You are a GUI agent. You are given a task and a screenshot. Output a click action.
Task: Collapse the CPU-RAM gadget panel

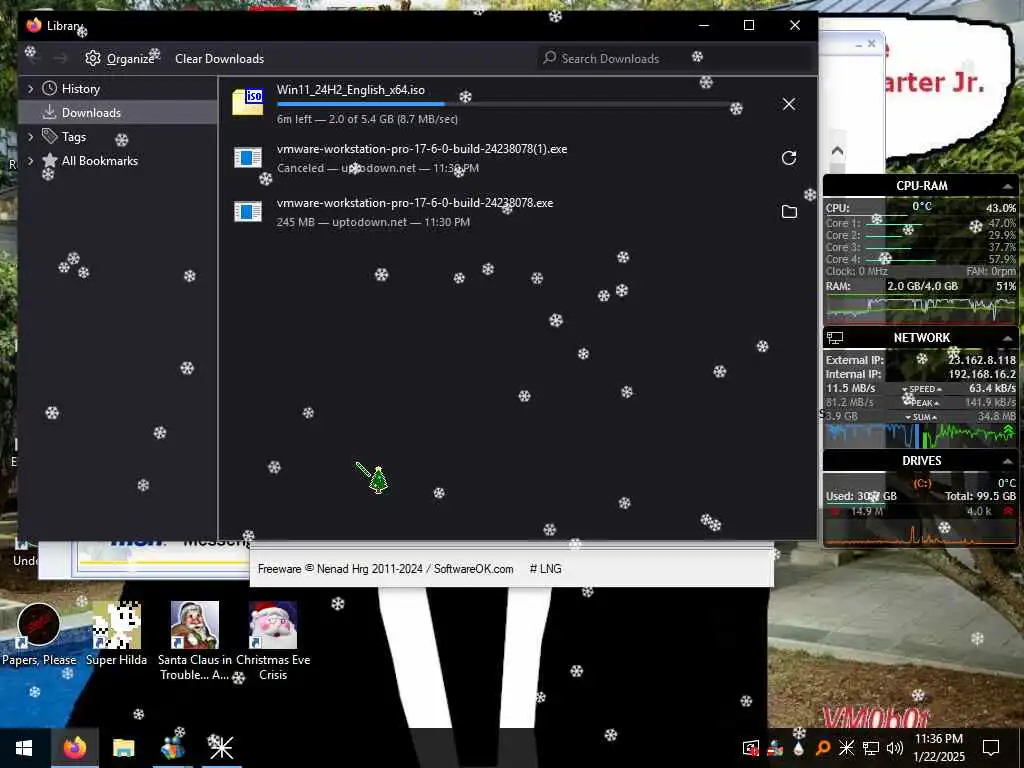pos(1008,186)
